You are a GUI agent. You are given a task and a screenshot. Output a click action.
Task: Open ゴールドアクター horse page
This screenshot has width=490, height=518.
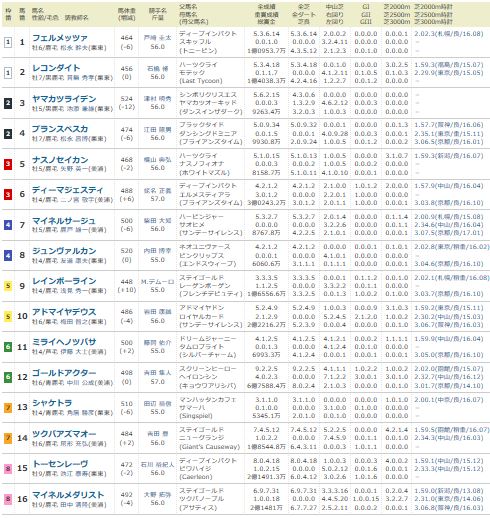[x=64, y=373]
